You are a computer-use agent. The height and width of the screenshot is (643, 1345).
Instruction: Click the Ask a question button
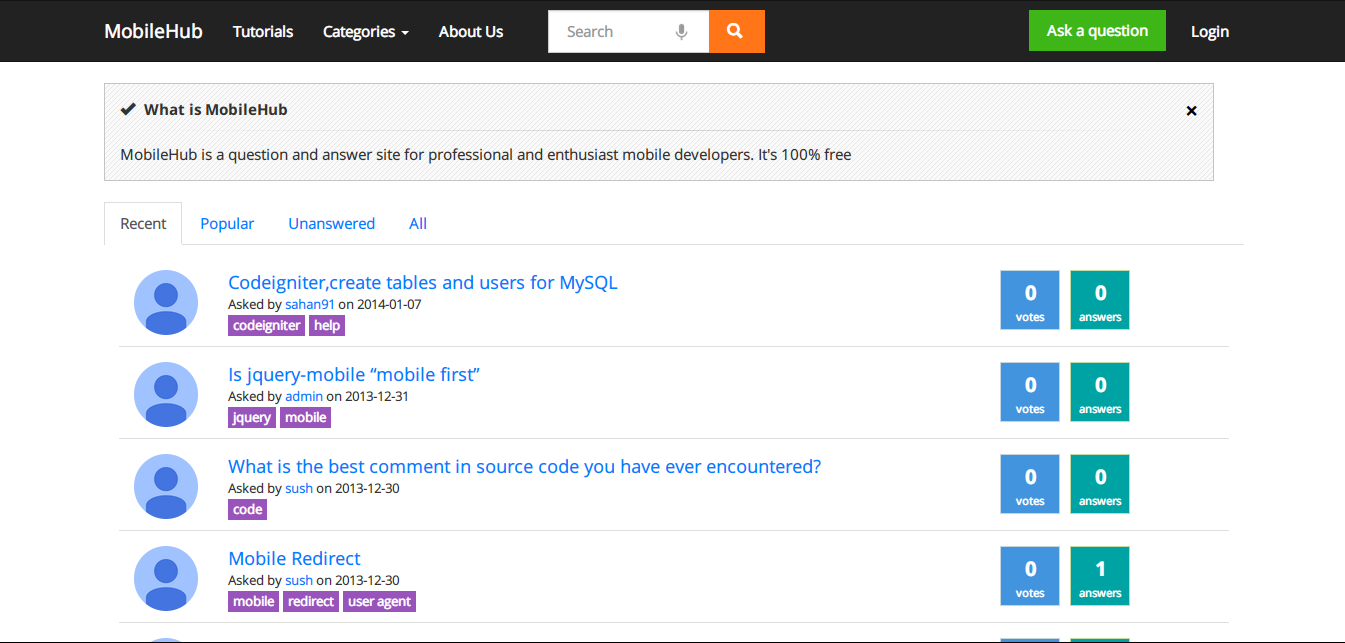coord(1097,31)
